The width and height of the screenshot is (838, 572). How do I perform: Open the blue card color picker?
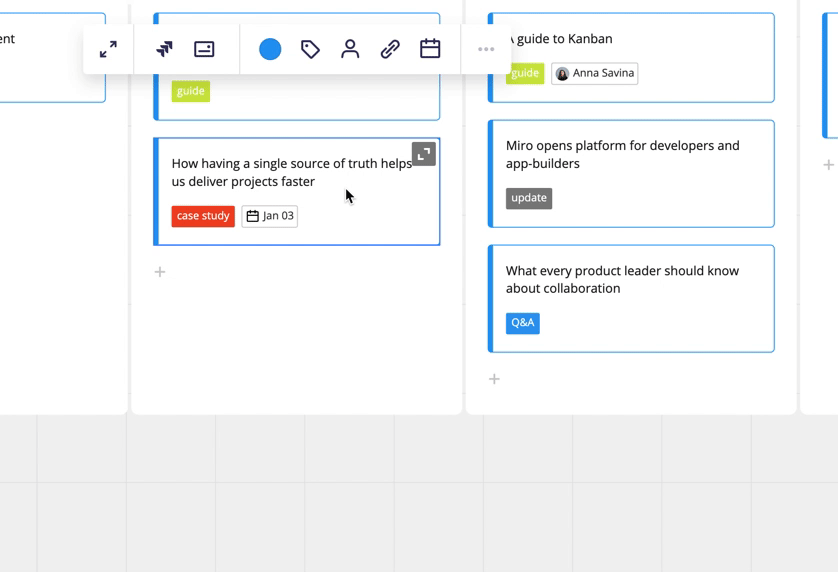(270, 49)
